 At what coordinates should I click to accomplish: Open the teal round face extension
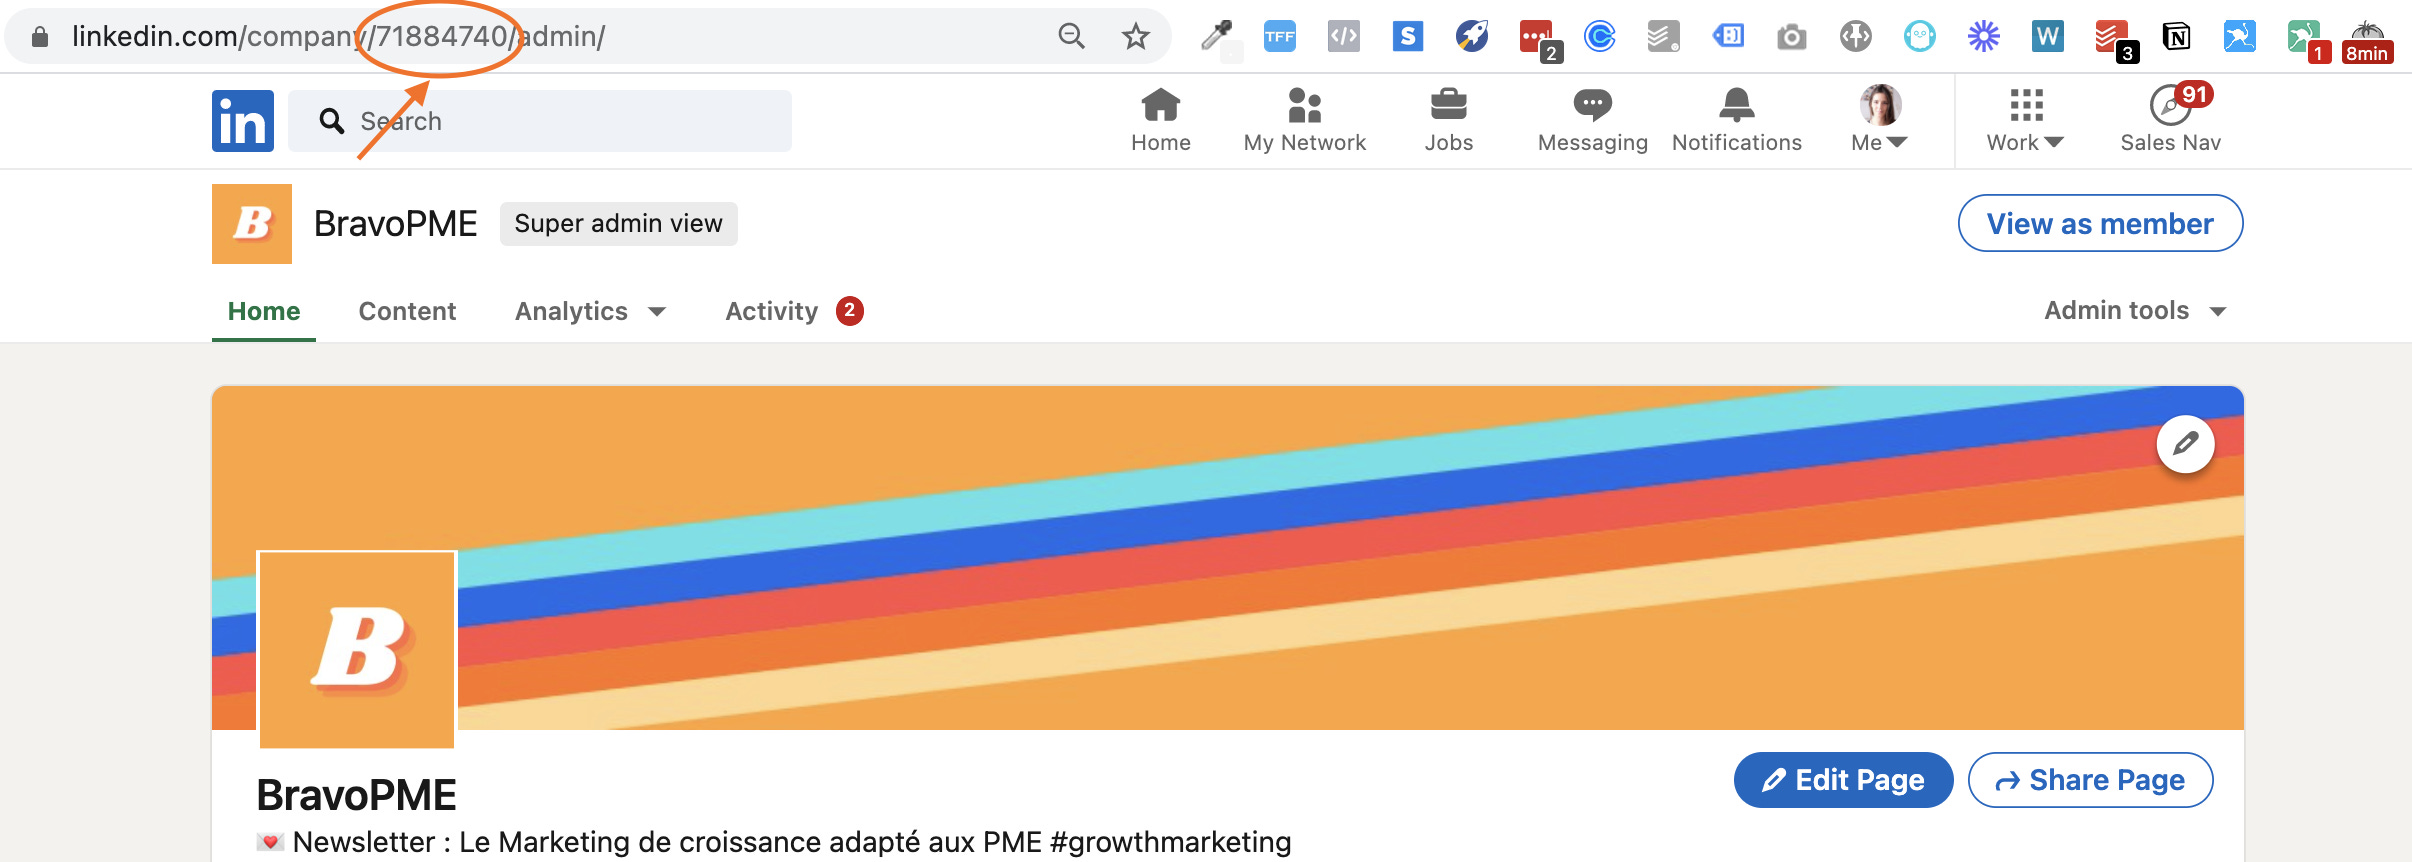1920,37
